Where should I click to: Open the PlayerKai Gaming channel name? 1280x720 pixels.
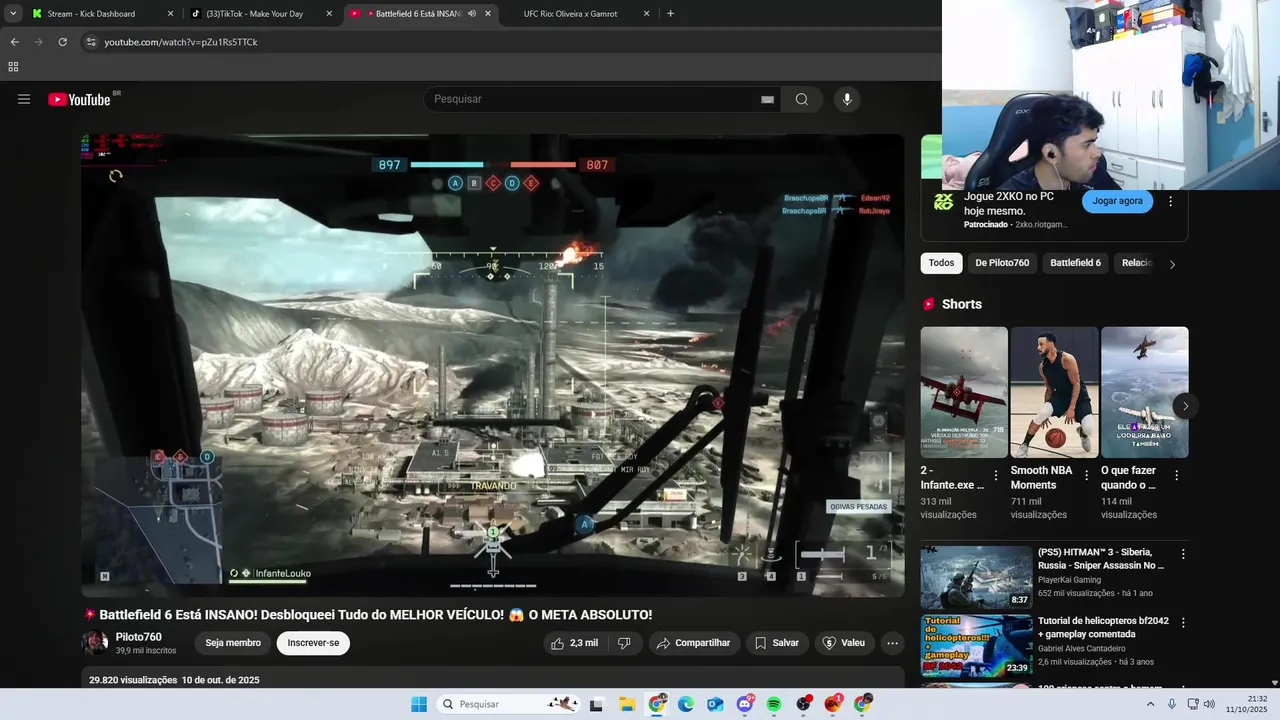click(x=1069, y=580)
